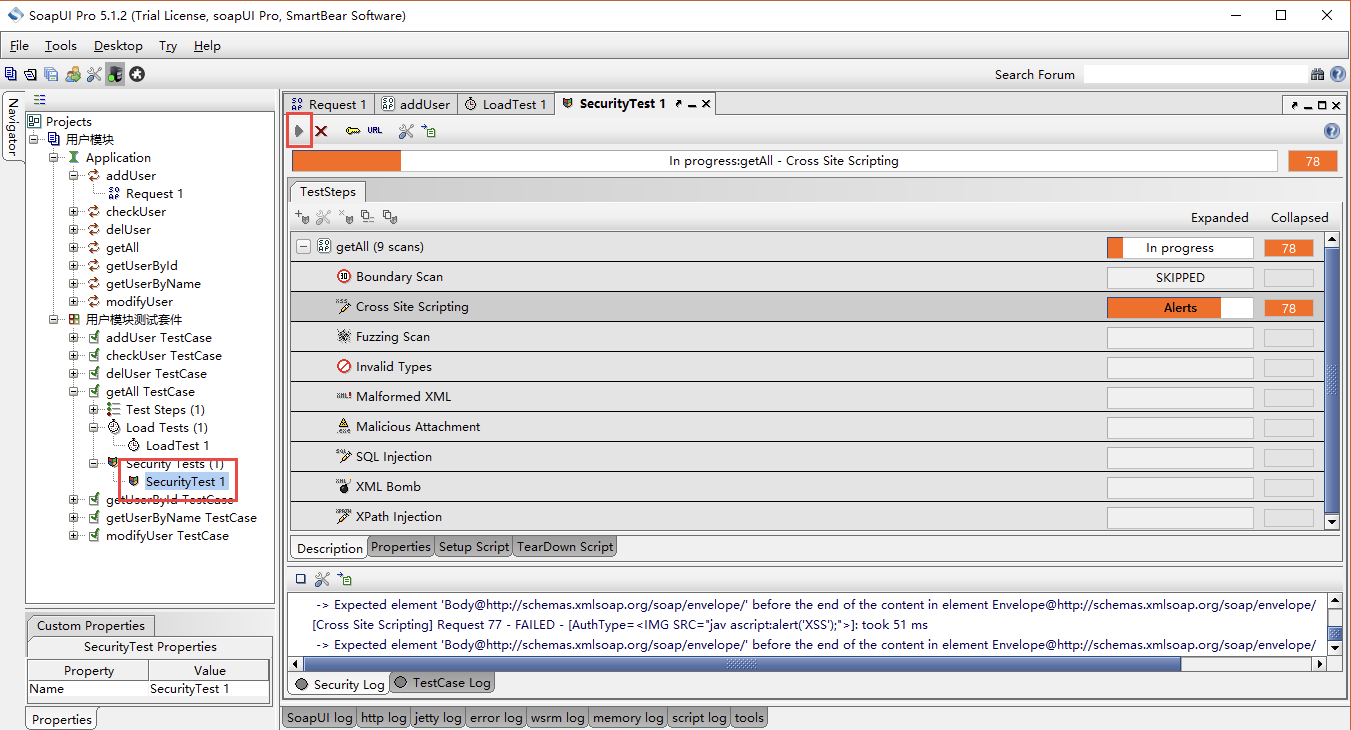
Task: Open the forum users icon in main toolbar
Action: click(x=73, y=74)
